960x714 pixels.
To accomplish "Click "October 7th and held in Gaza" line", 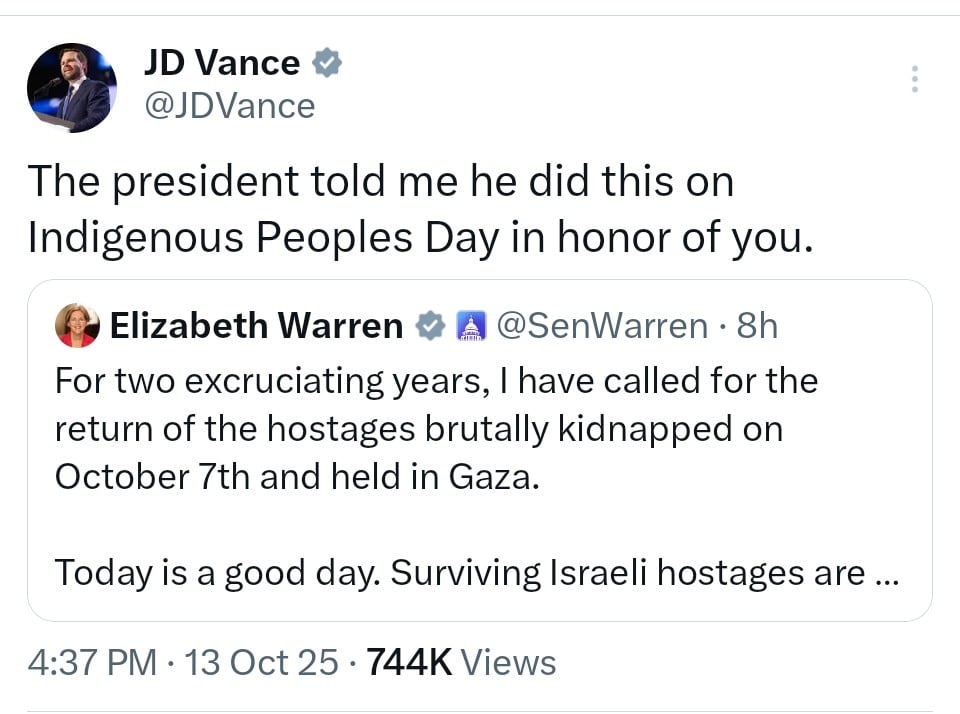I will (297, 476).
